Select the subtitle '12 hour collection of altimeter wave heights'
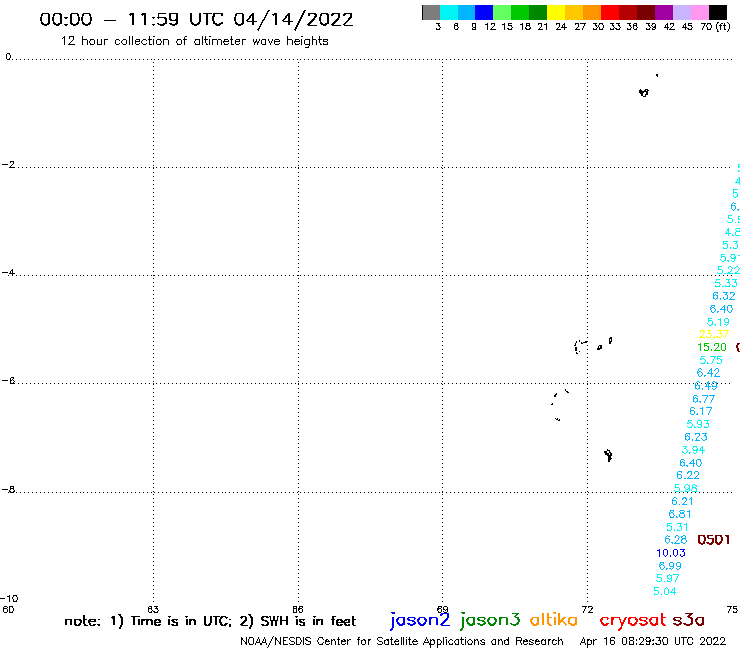Viewport: 740px width, 650px height. pyautogui.click(x=194, y=41)
